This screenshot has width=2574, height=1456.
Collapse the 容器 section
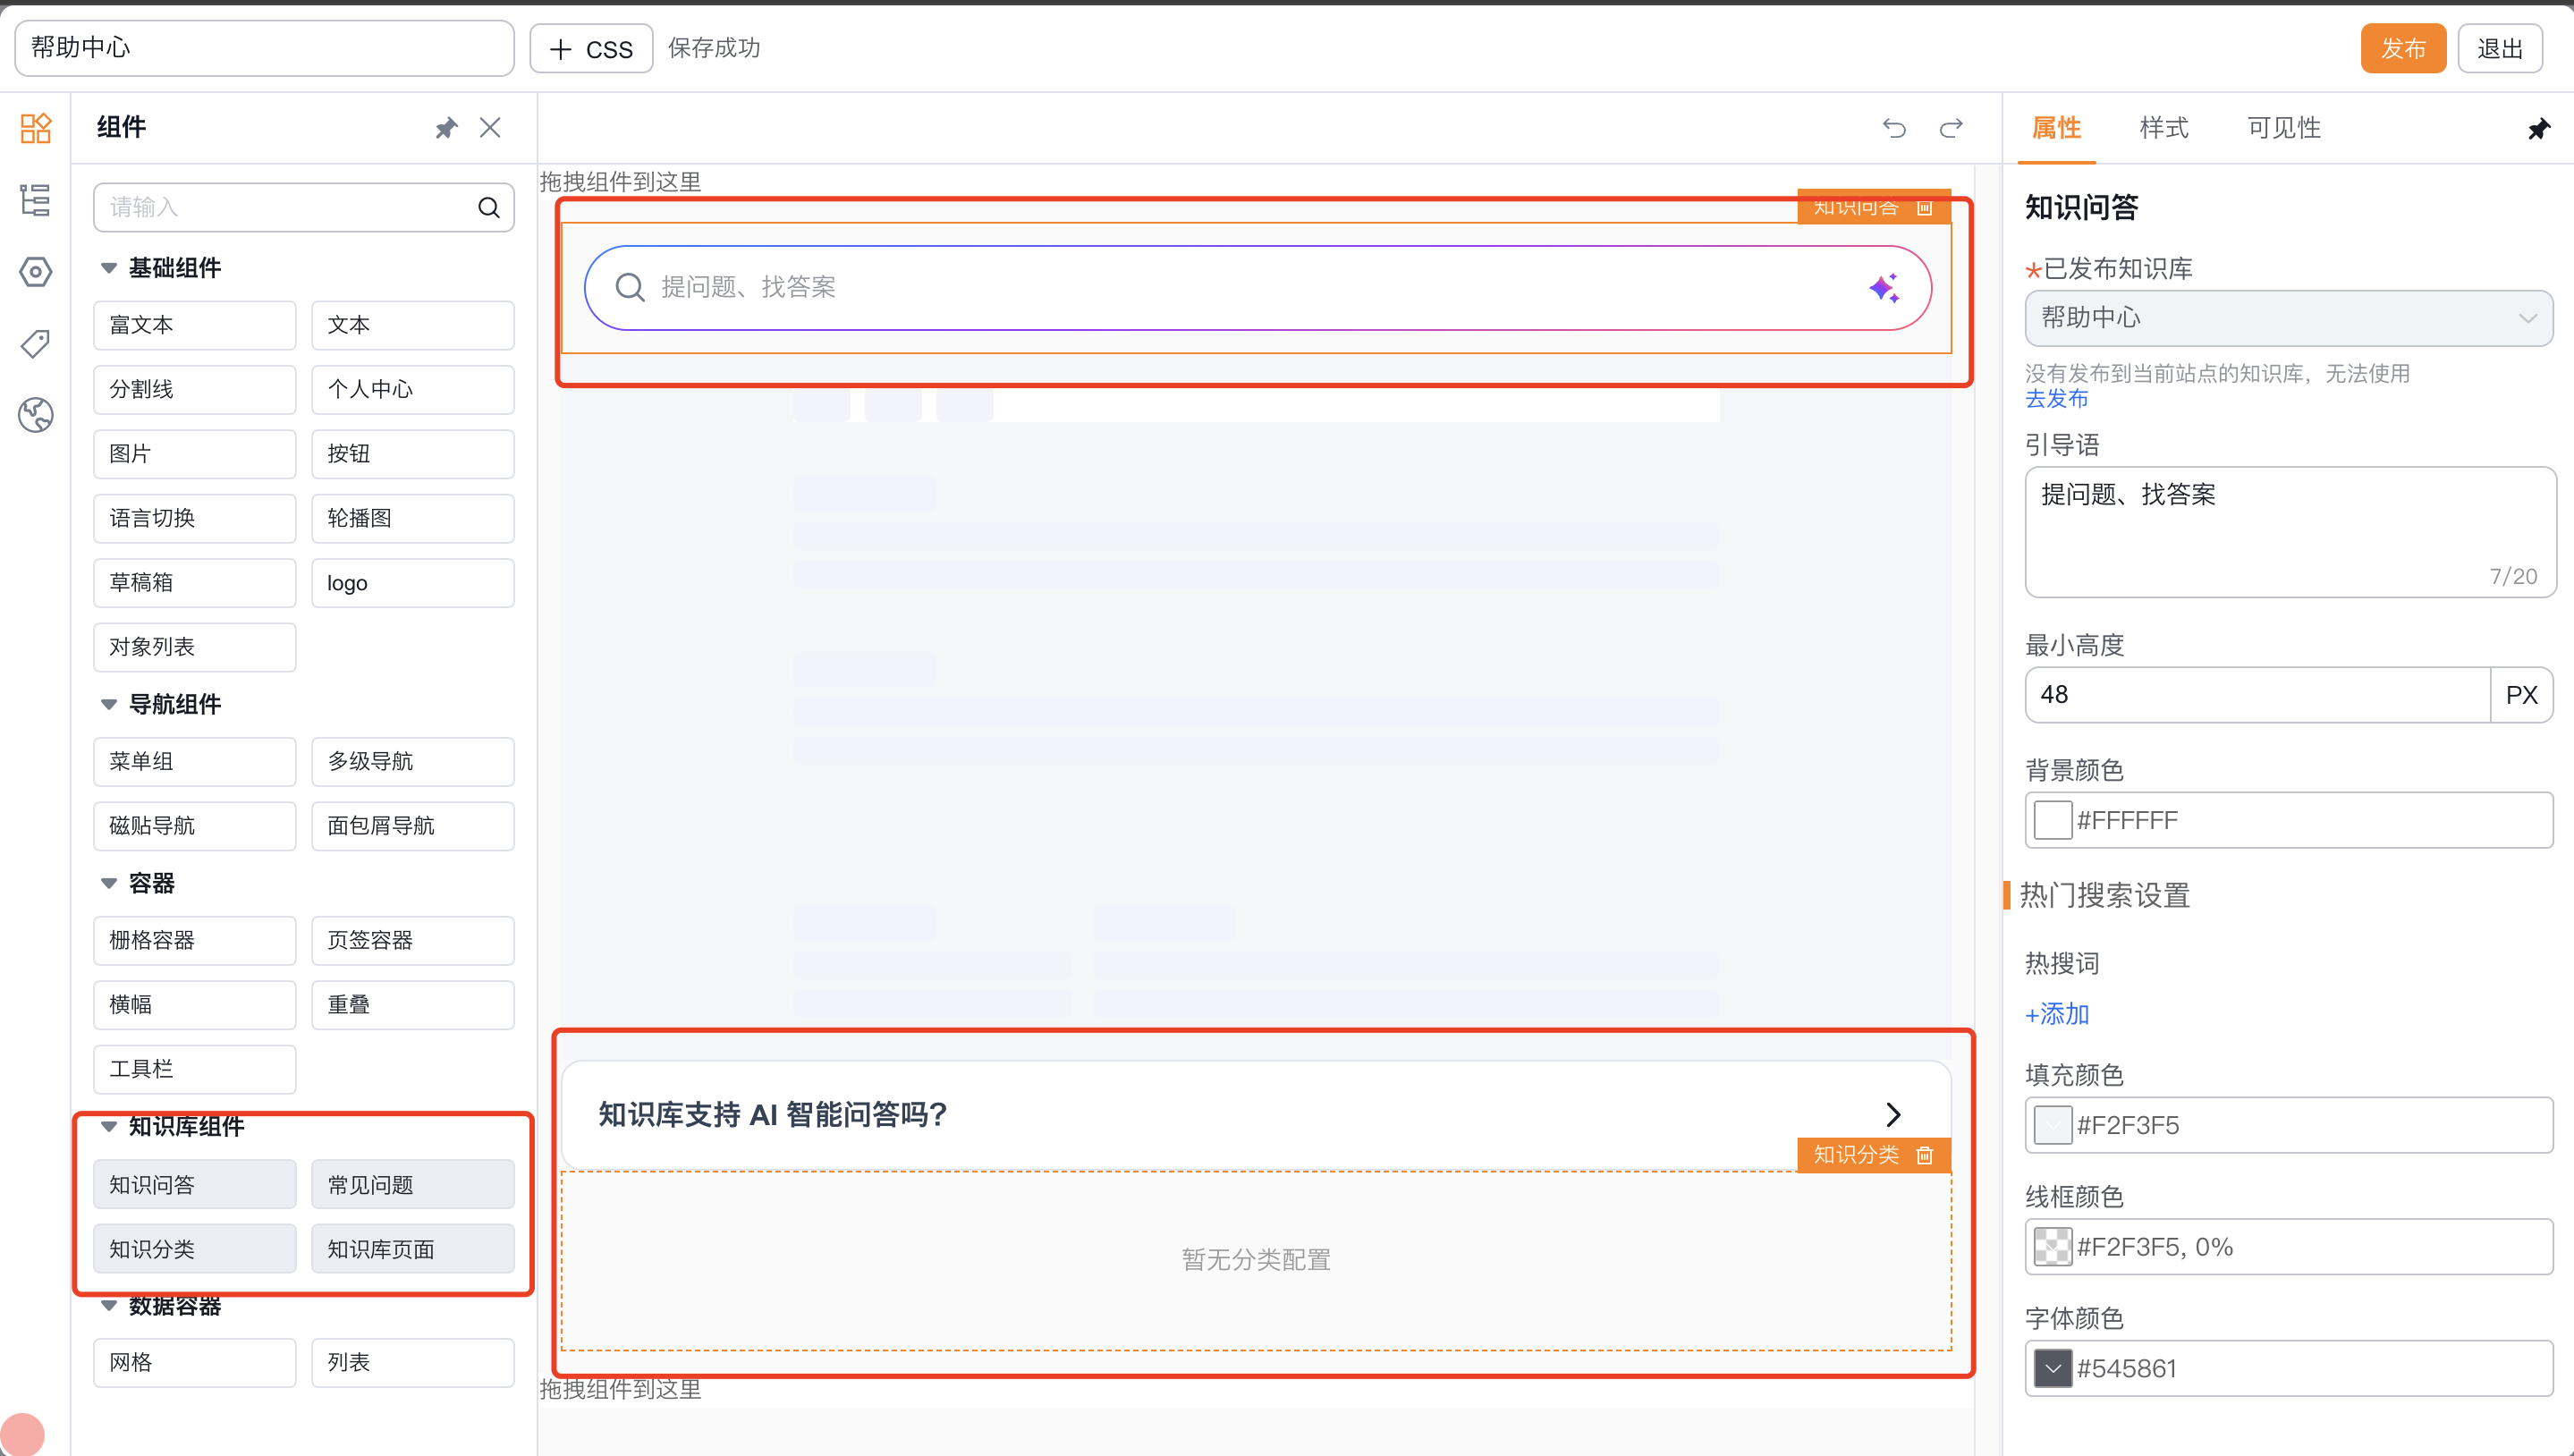(x=109, y=883)
